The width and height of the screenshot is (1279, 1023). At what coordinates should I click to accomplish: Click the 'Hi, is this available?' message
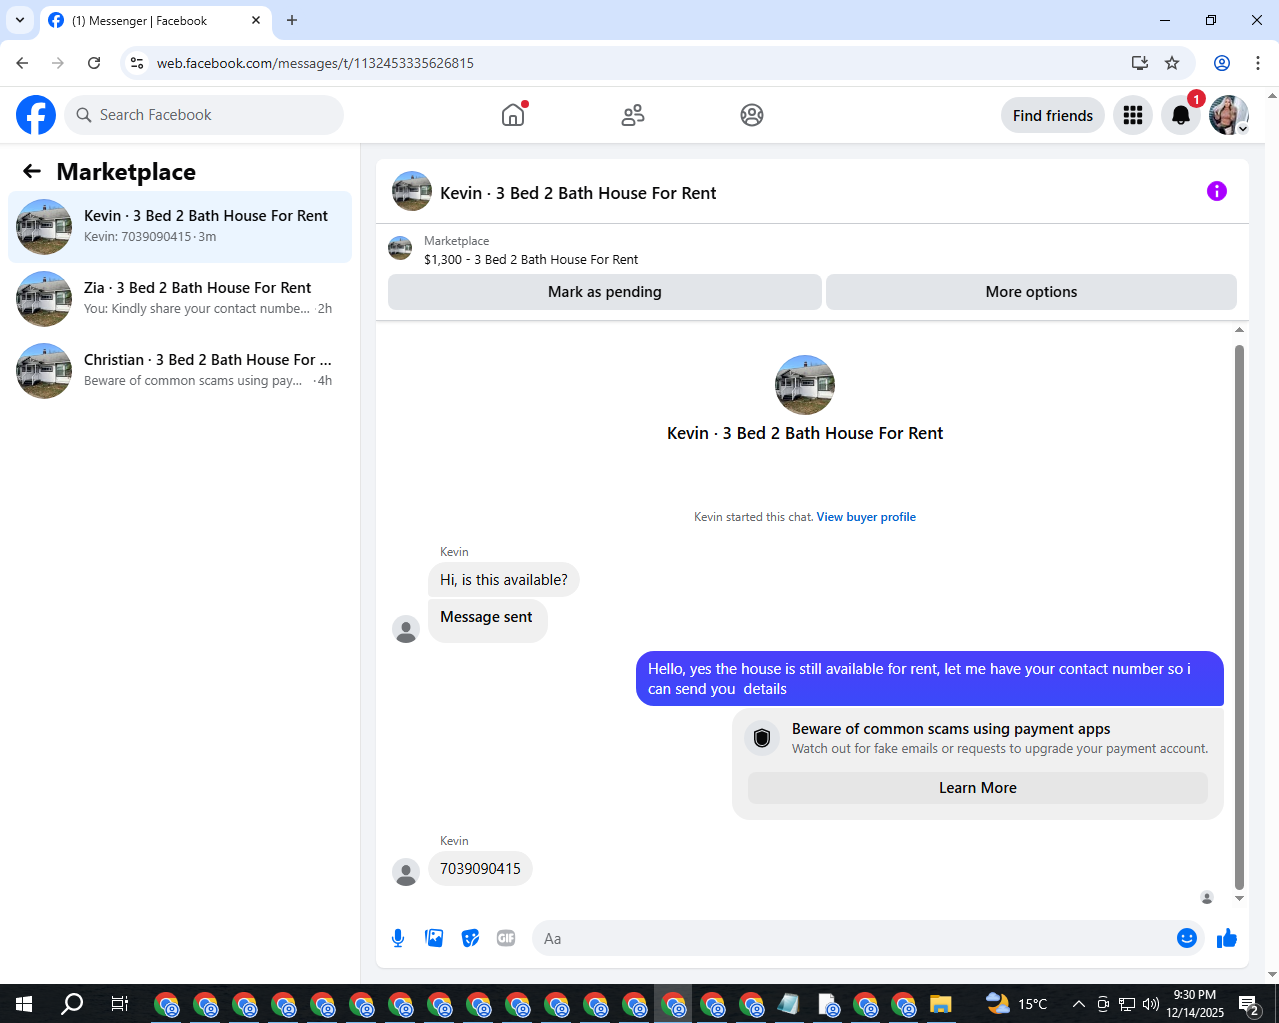[504, 580]
